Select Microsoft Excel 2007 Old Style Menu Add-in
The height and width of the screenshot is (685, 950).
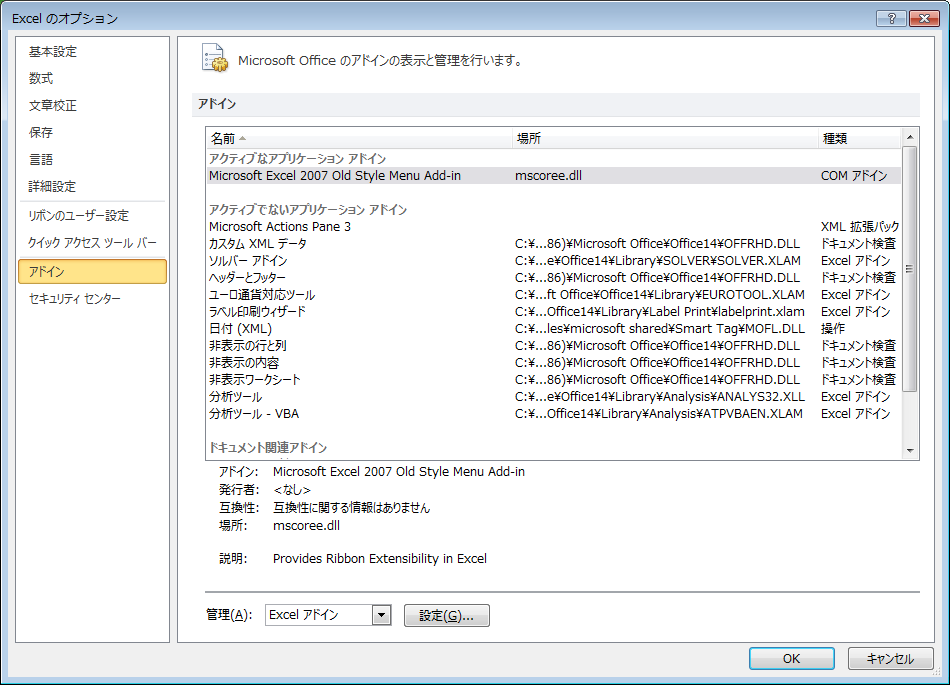tap(335, 176)
